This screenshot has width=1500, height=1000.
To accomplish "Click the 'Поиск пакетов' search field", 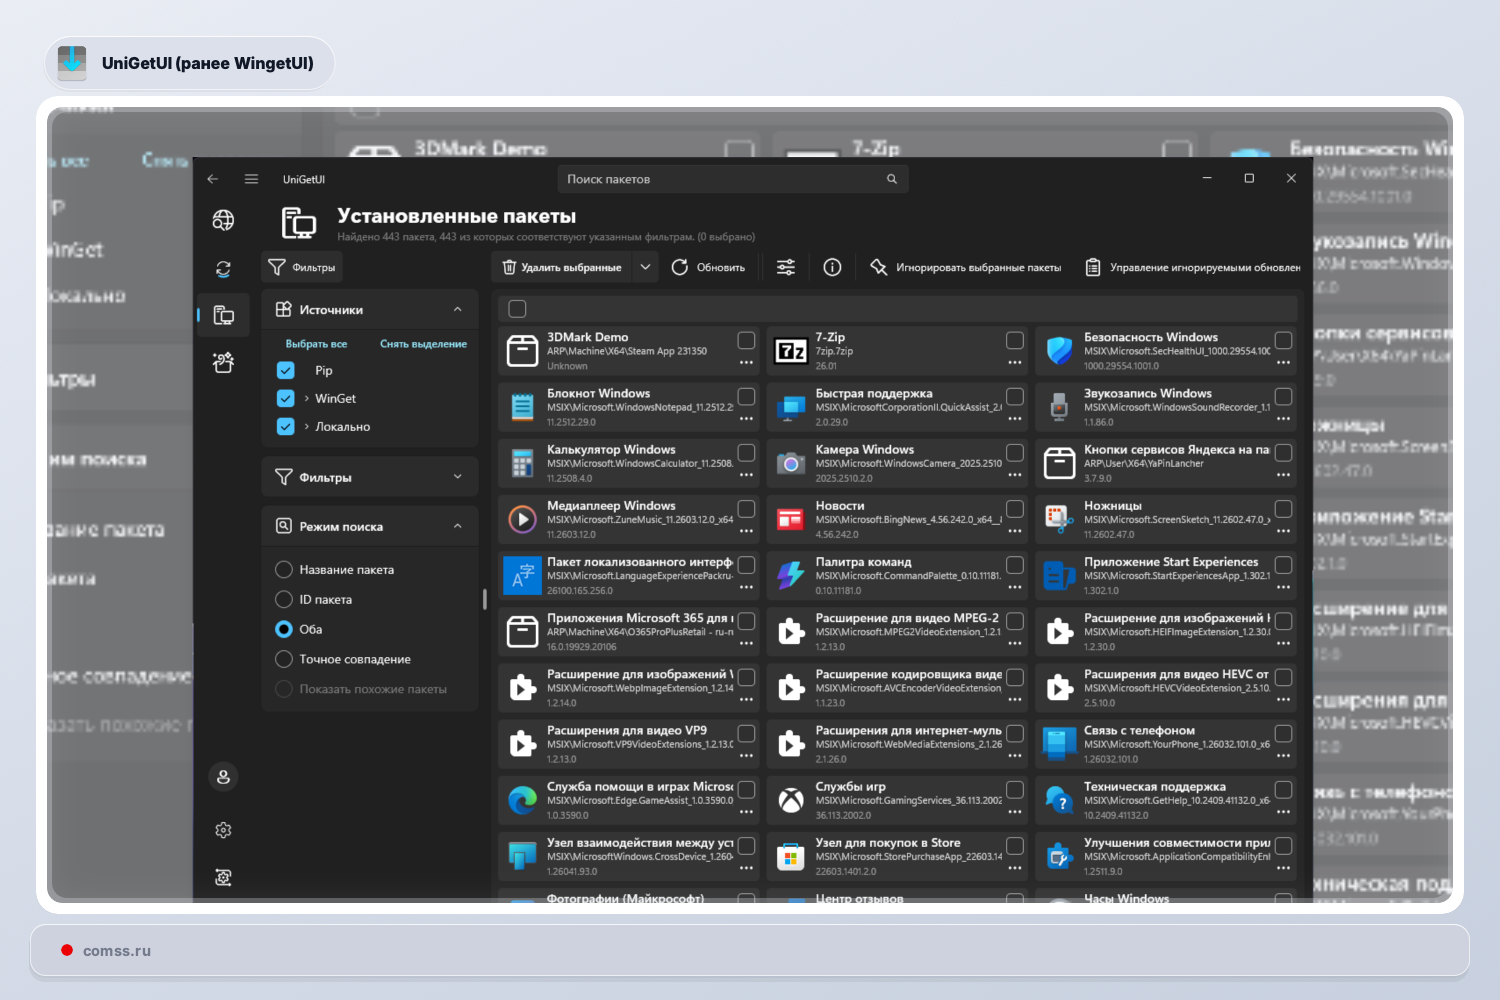I will [x=732, y=179].
